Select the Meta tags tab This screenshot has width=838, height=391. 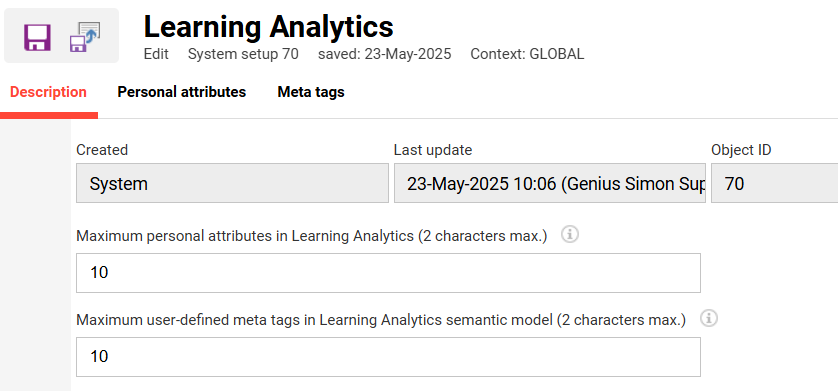coord(311,92)
